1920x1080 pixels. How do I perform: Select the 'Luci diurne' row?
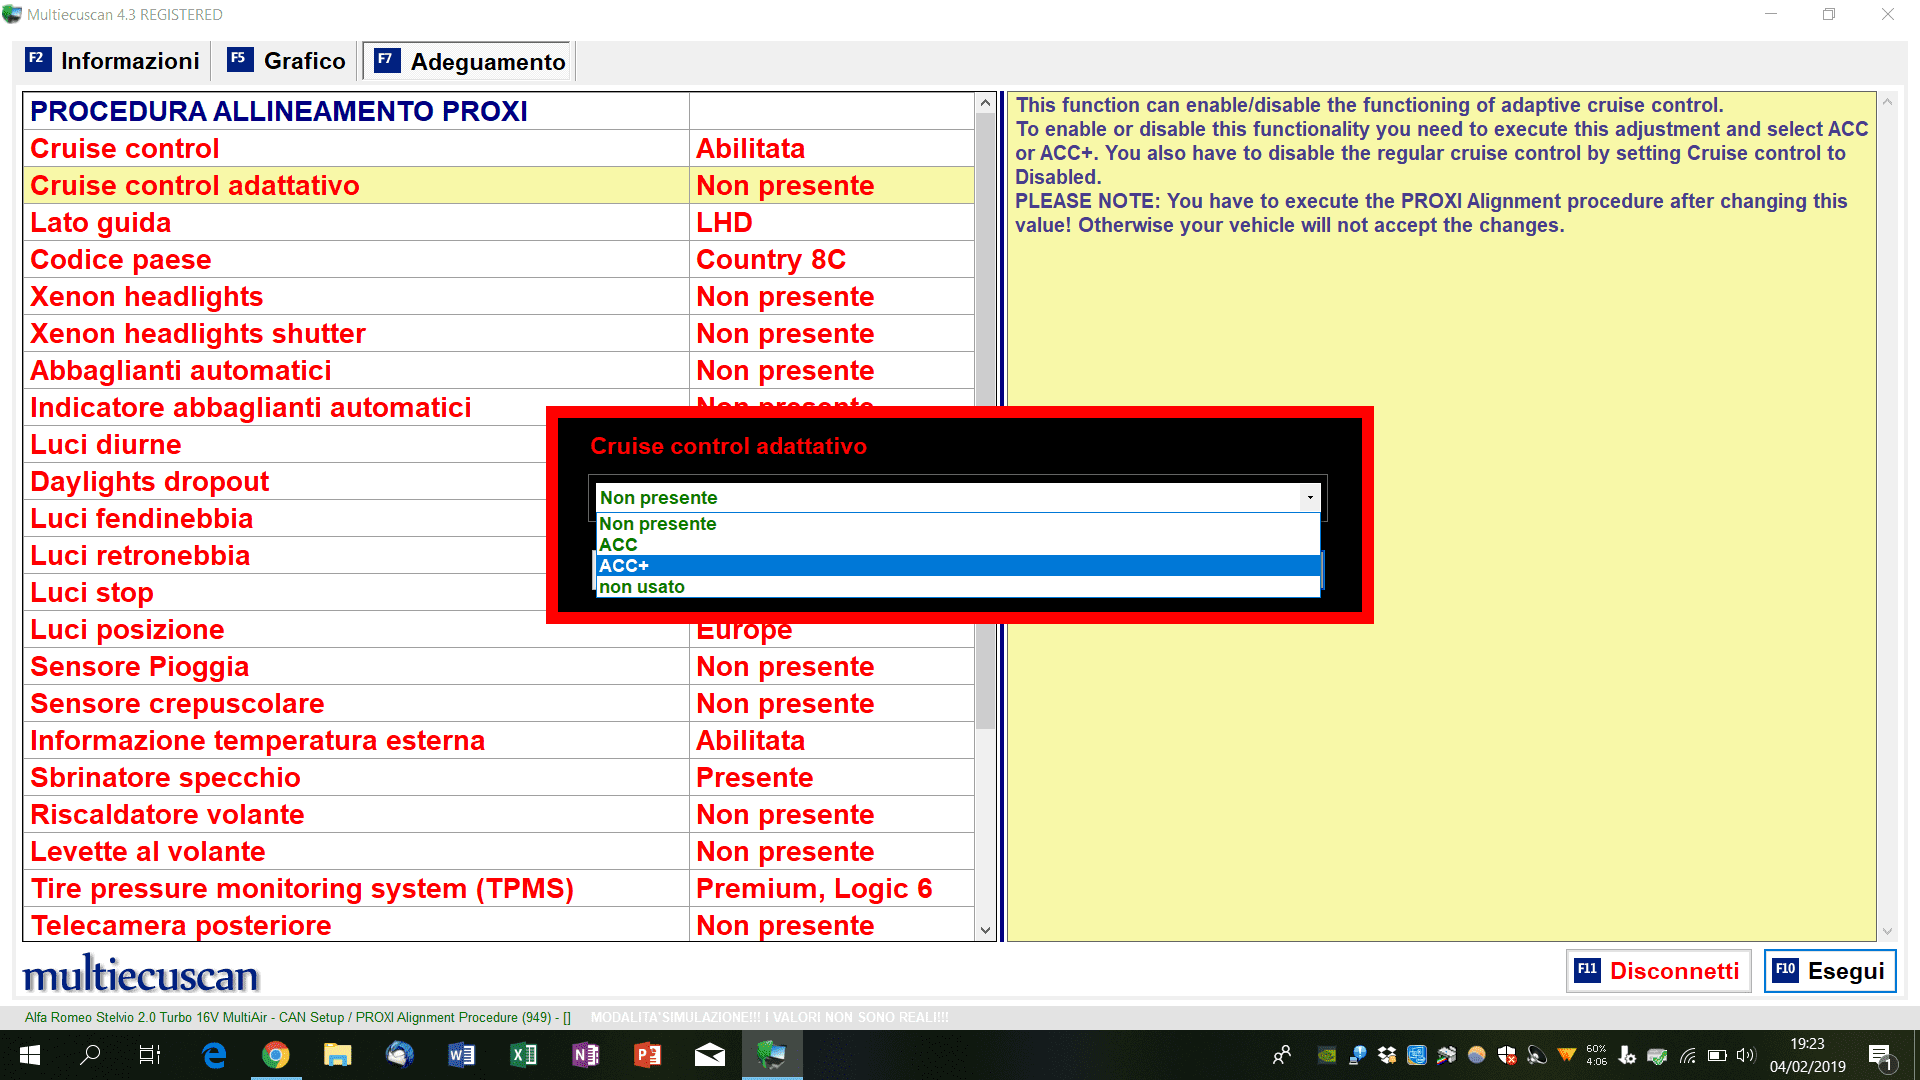click(x=285, y=444)
